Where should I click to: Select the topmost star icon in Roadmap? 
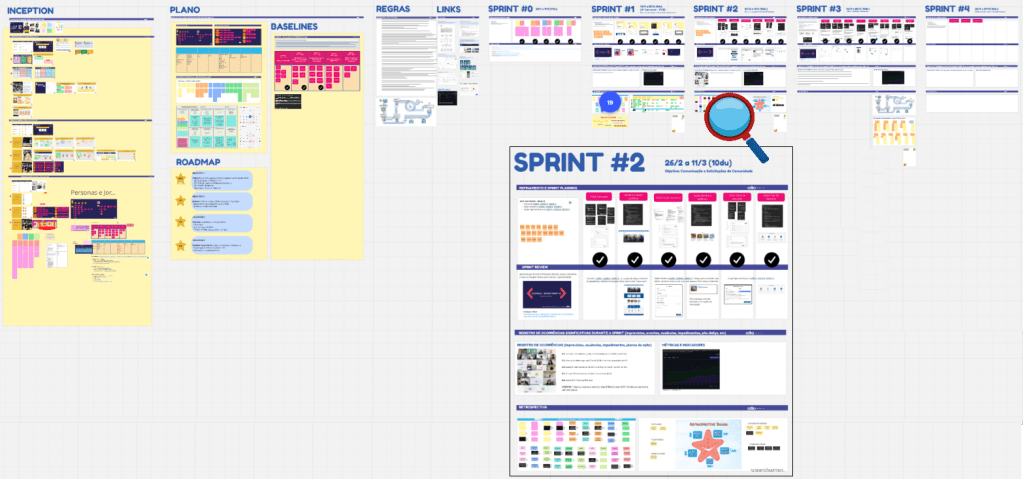click(181, 178)
